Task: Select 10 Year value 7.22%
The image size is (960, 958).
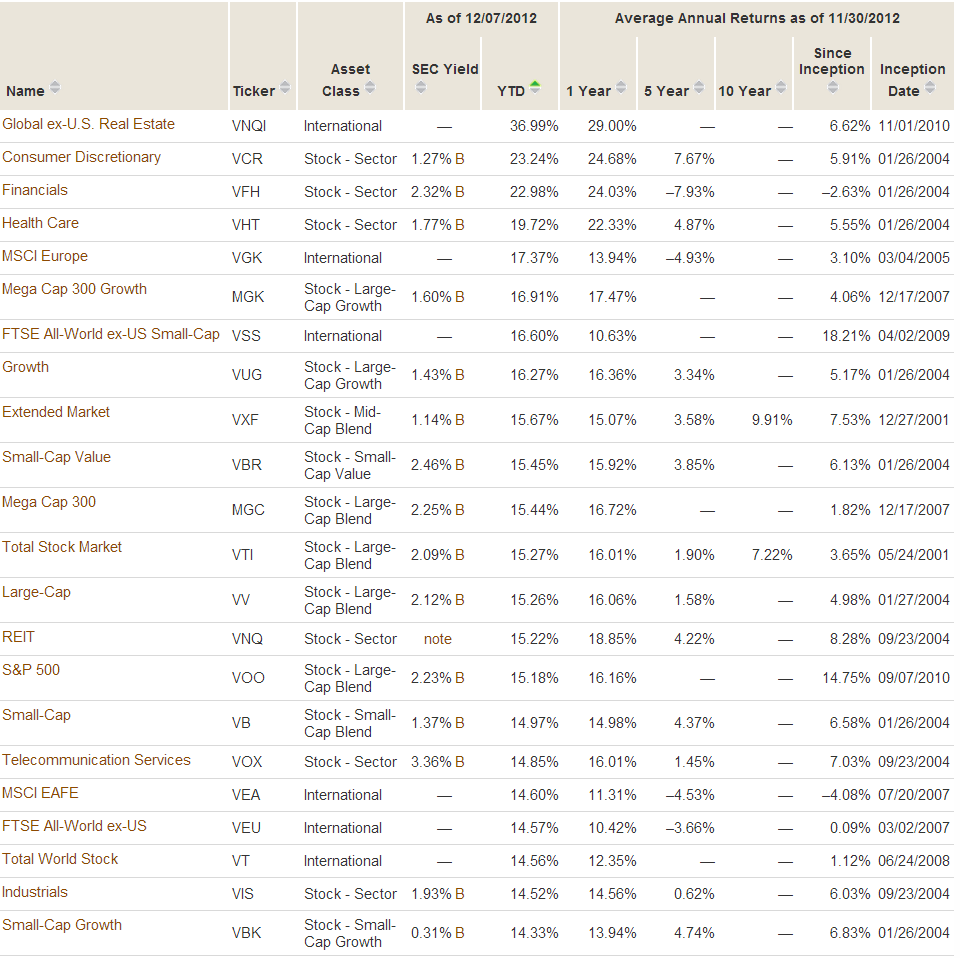Action: 772,555
